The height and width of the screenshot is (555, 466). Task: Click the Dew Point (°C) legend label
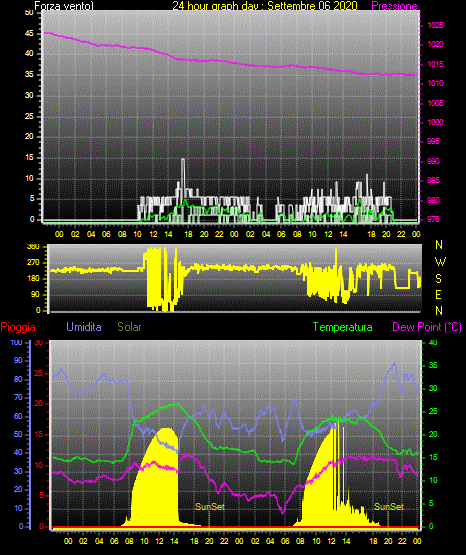(427, 327)
